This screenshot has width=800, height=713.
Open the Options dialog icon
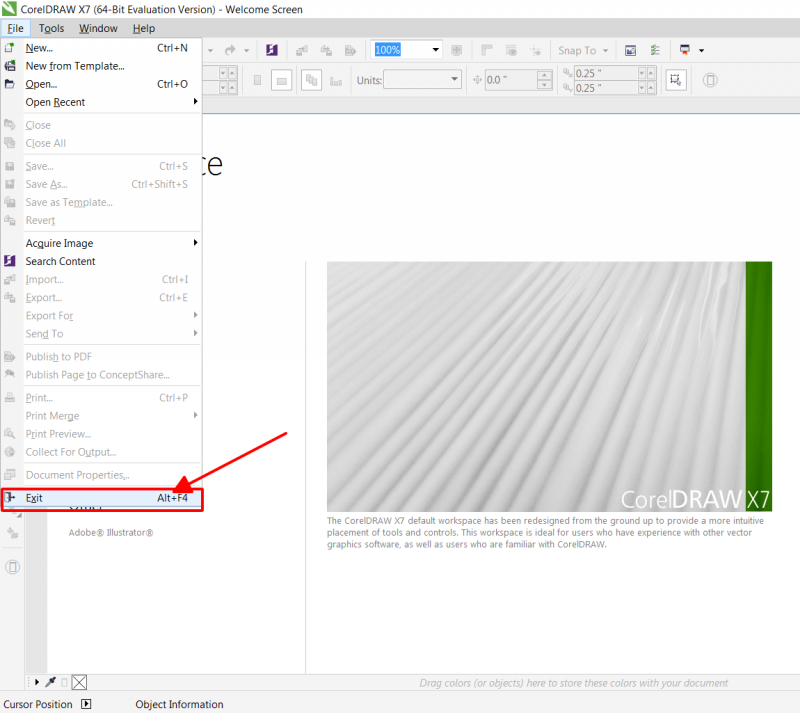point(655,50)
